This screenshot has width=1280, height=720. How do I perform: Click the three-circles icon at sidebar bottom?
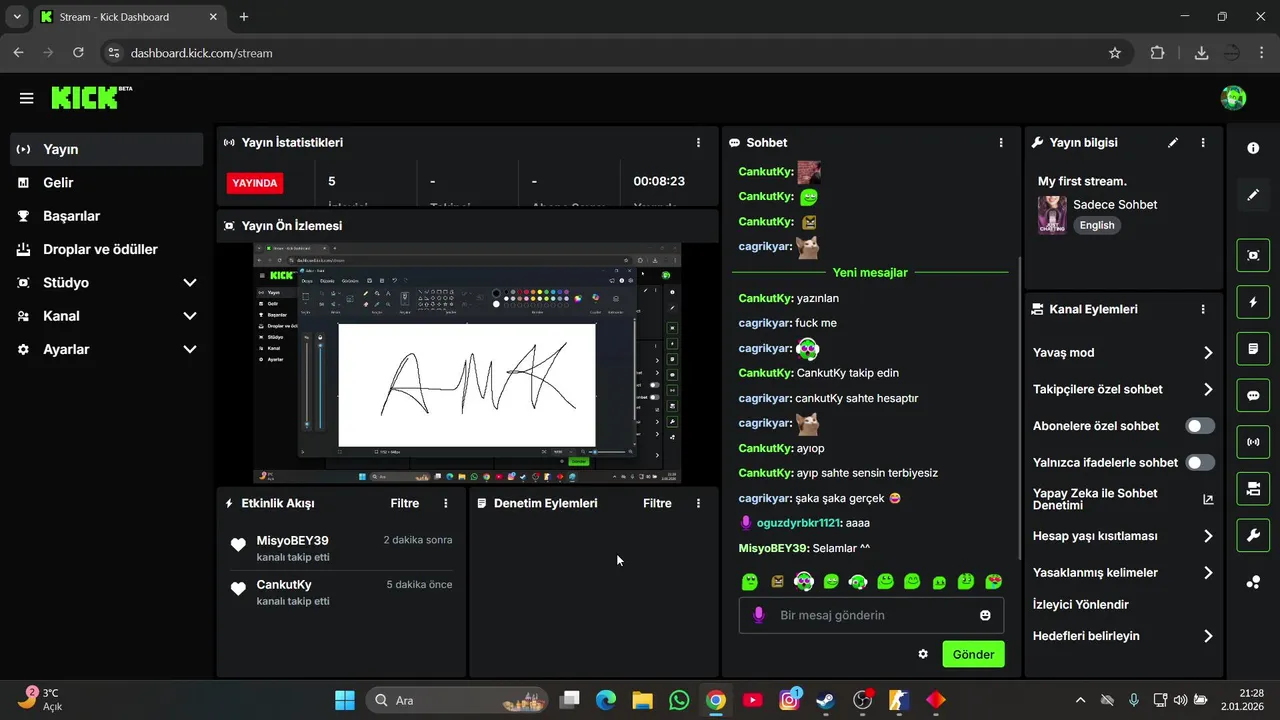[x=1253, y=582]
